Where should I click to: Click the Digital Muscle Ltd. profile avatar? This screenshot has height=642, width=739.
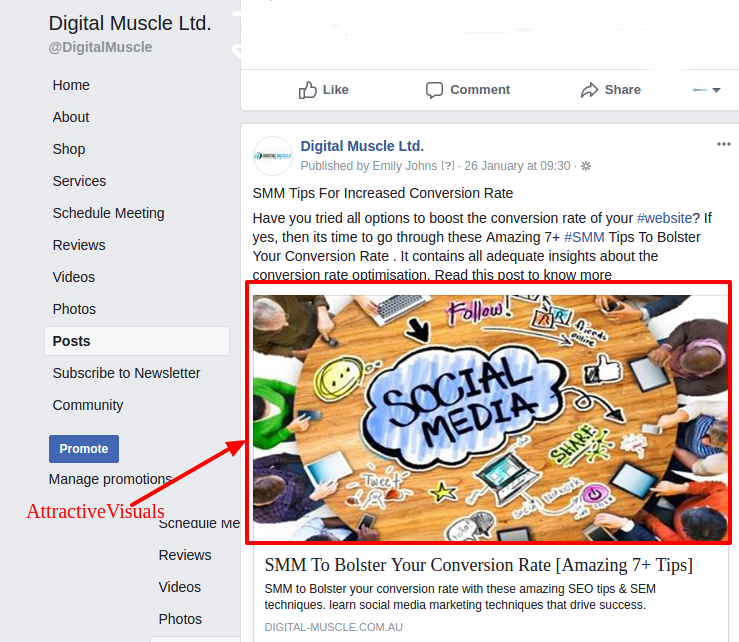[x=273, y=156]
